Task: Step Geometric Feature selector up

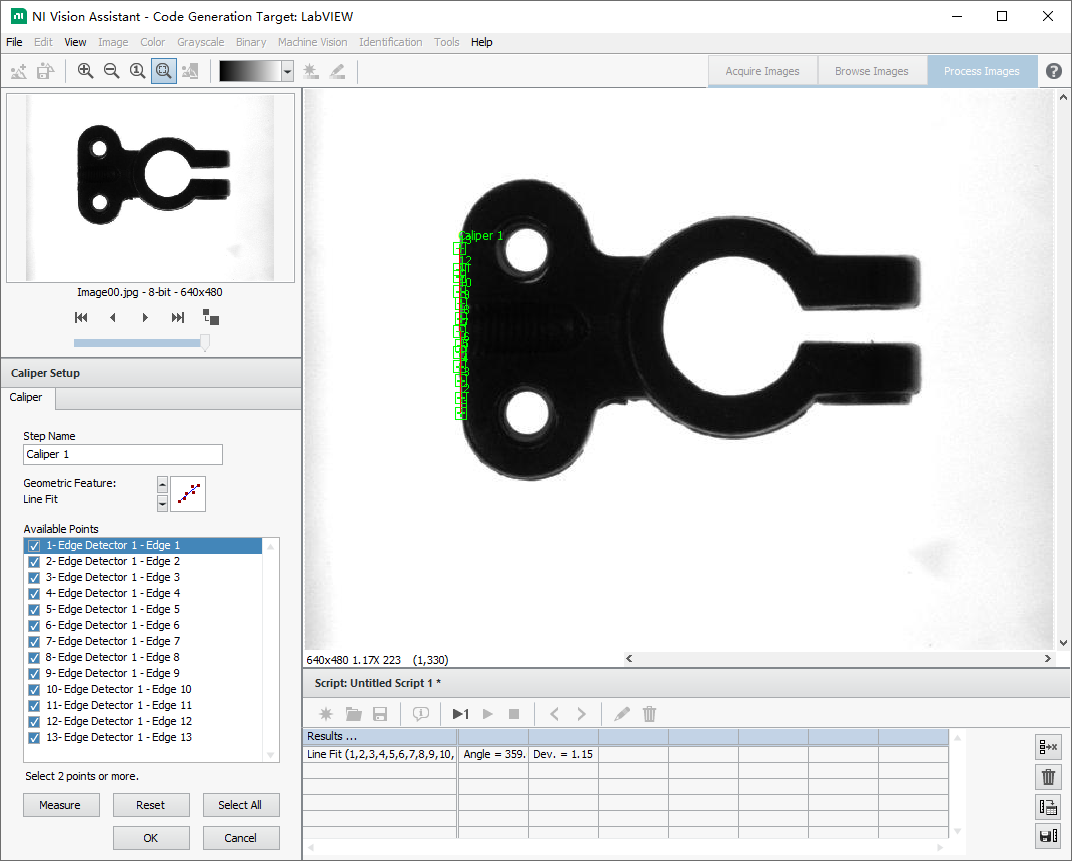Action: point(163,484)
